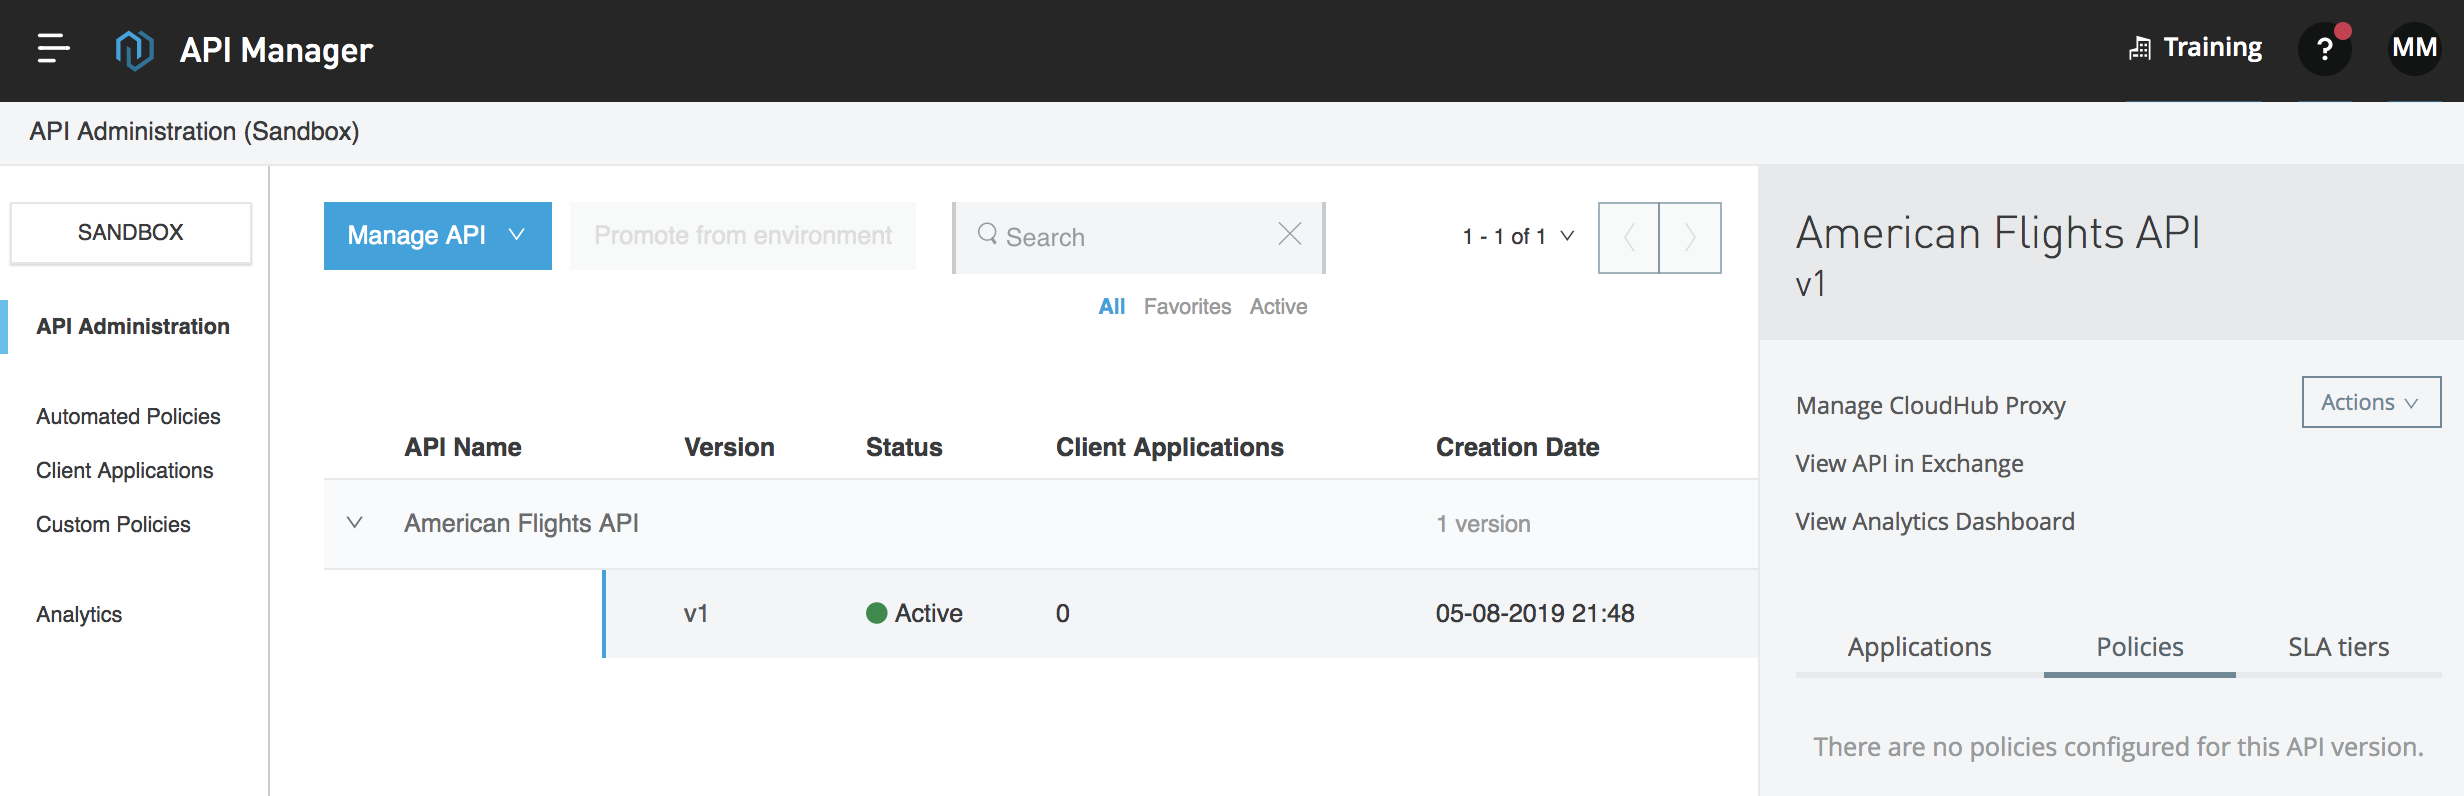Viewport: 2464px width, 796px height.
Task: Open Analytics in sidebar
Action: click(x=79, y=615)
